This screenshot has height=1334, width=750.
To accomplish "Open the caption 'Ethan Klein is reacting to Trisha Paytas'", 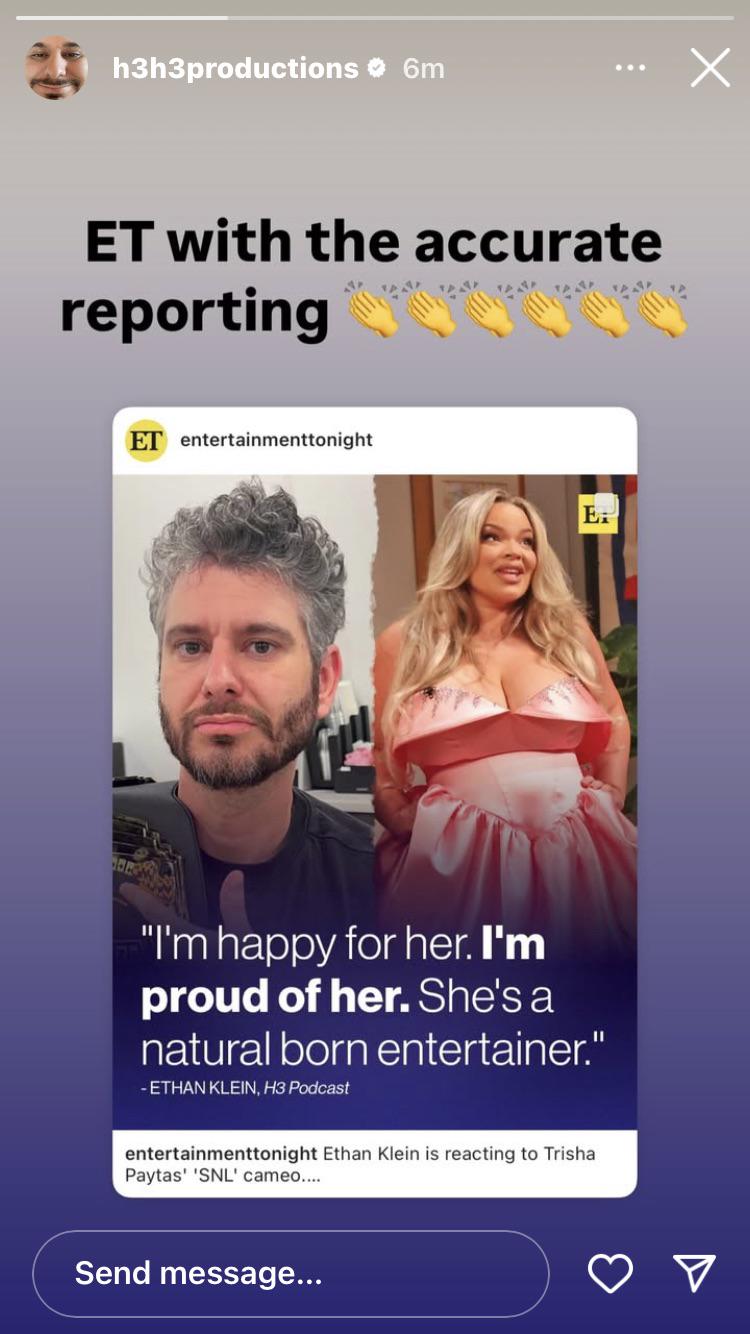I will pos(360,1164).
